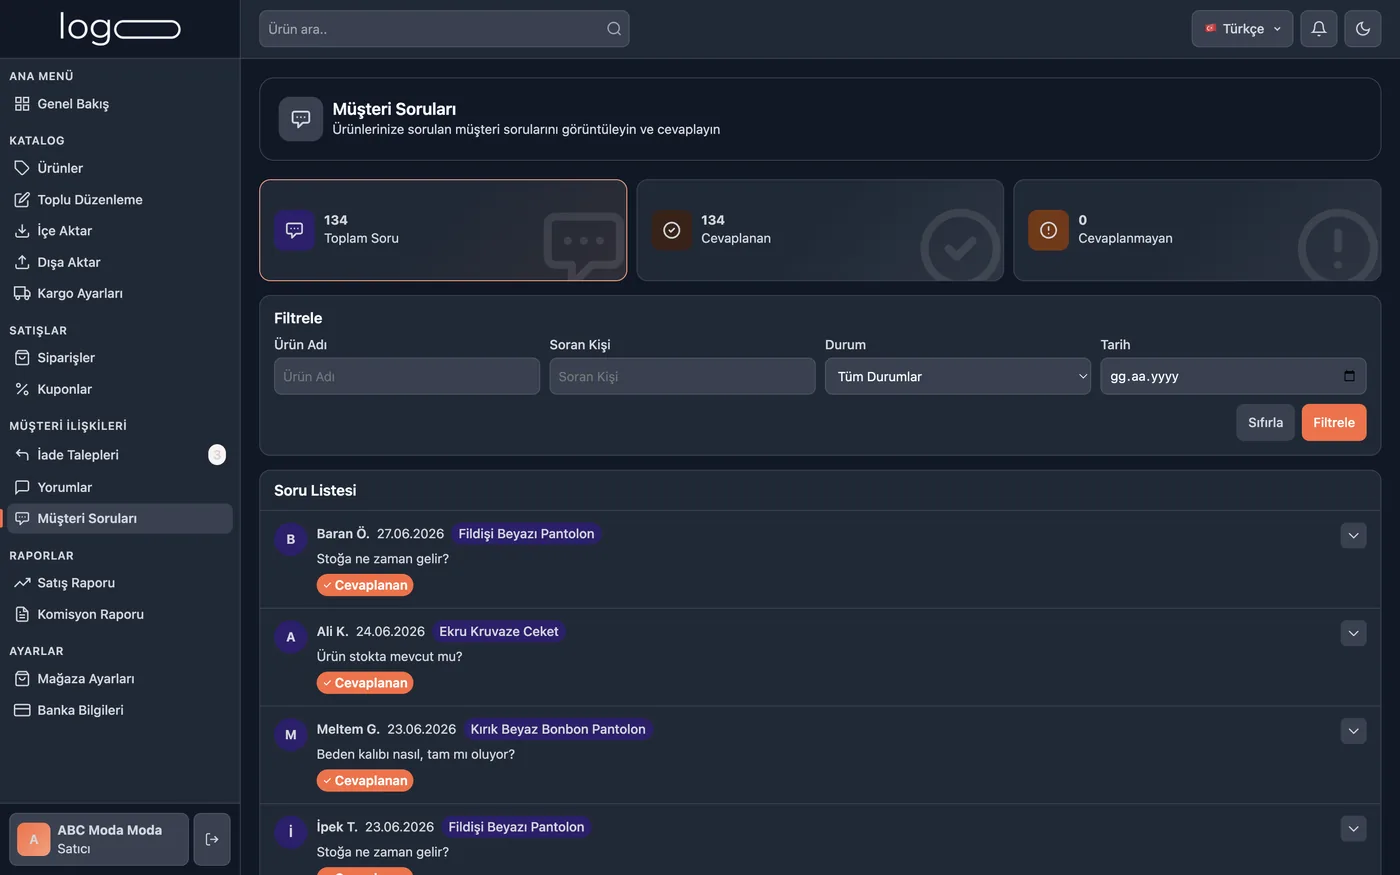
Task: Click the Siparişler bag icon
Action: click(x=22, y=358)
